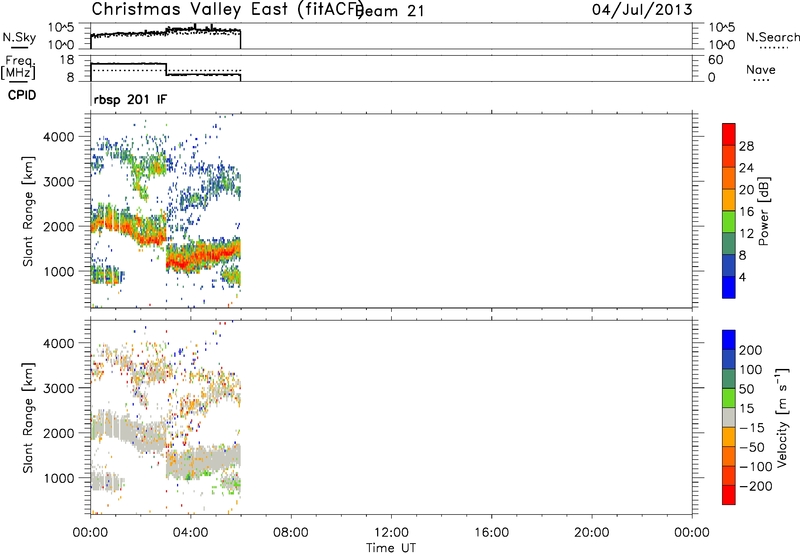Click the '16:00' time axis label
The width and height of the screenshot is (800, 554).
pyautogui.click(x=491, y=533)
